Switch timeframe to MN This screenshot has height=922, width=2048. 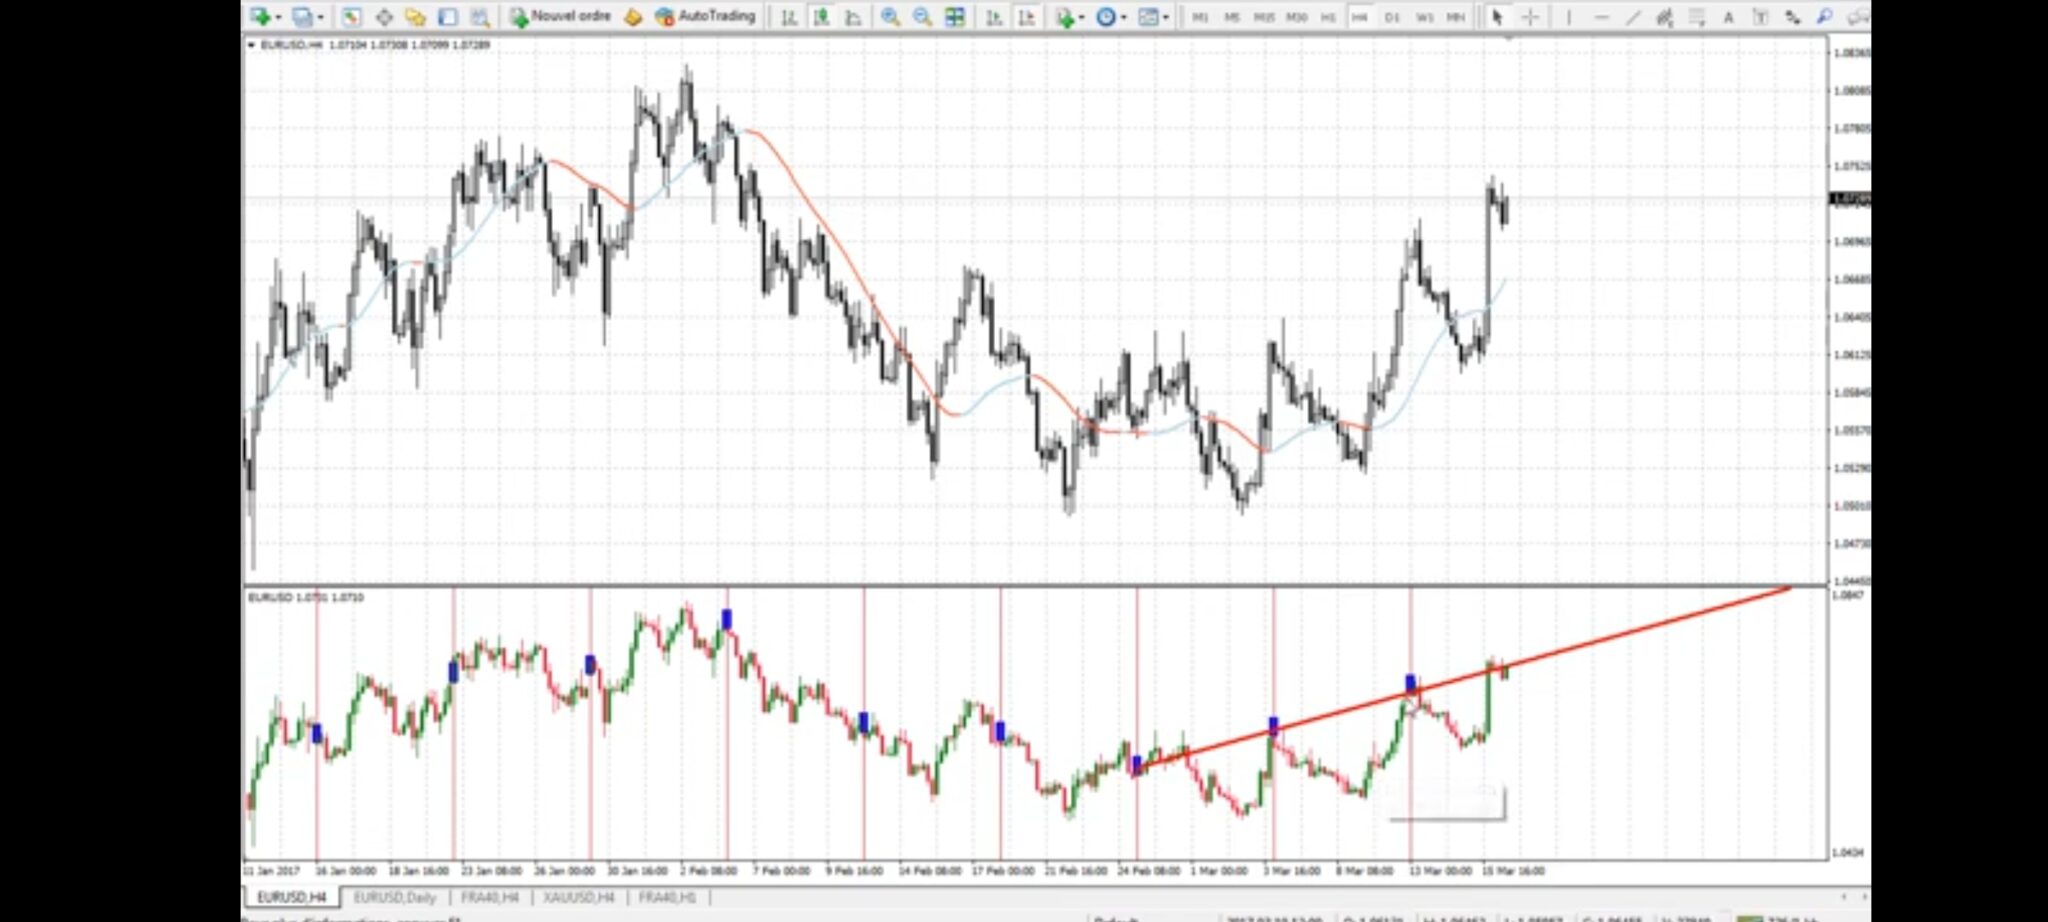(1456, 17)
